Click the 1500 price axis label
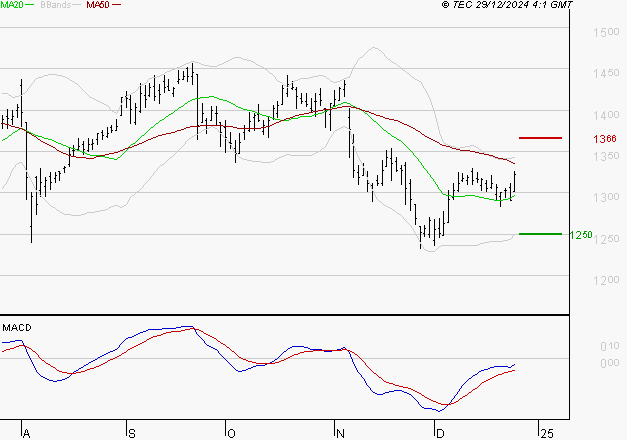The height and width of the screenshot is (440, 627). (x=606, y=32)
